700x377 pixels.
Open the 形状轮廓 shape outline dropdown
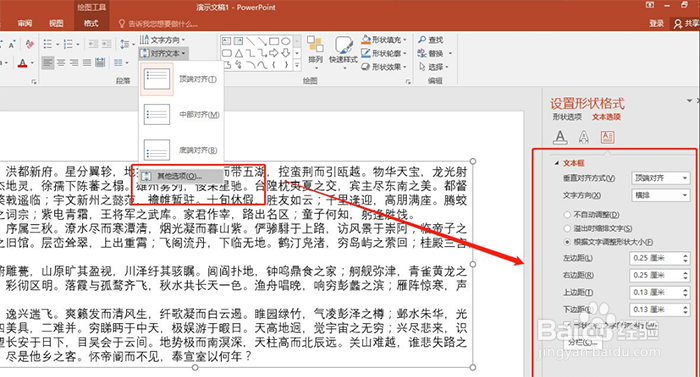tap(384, 53)
